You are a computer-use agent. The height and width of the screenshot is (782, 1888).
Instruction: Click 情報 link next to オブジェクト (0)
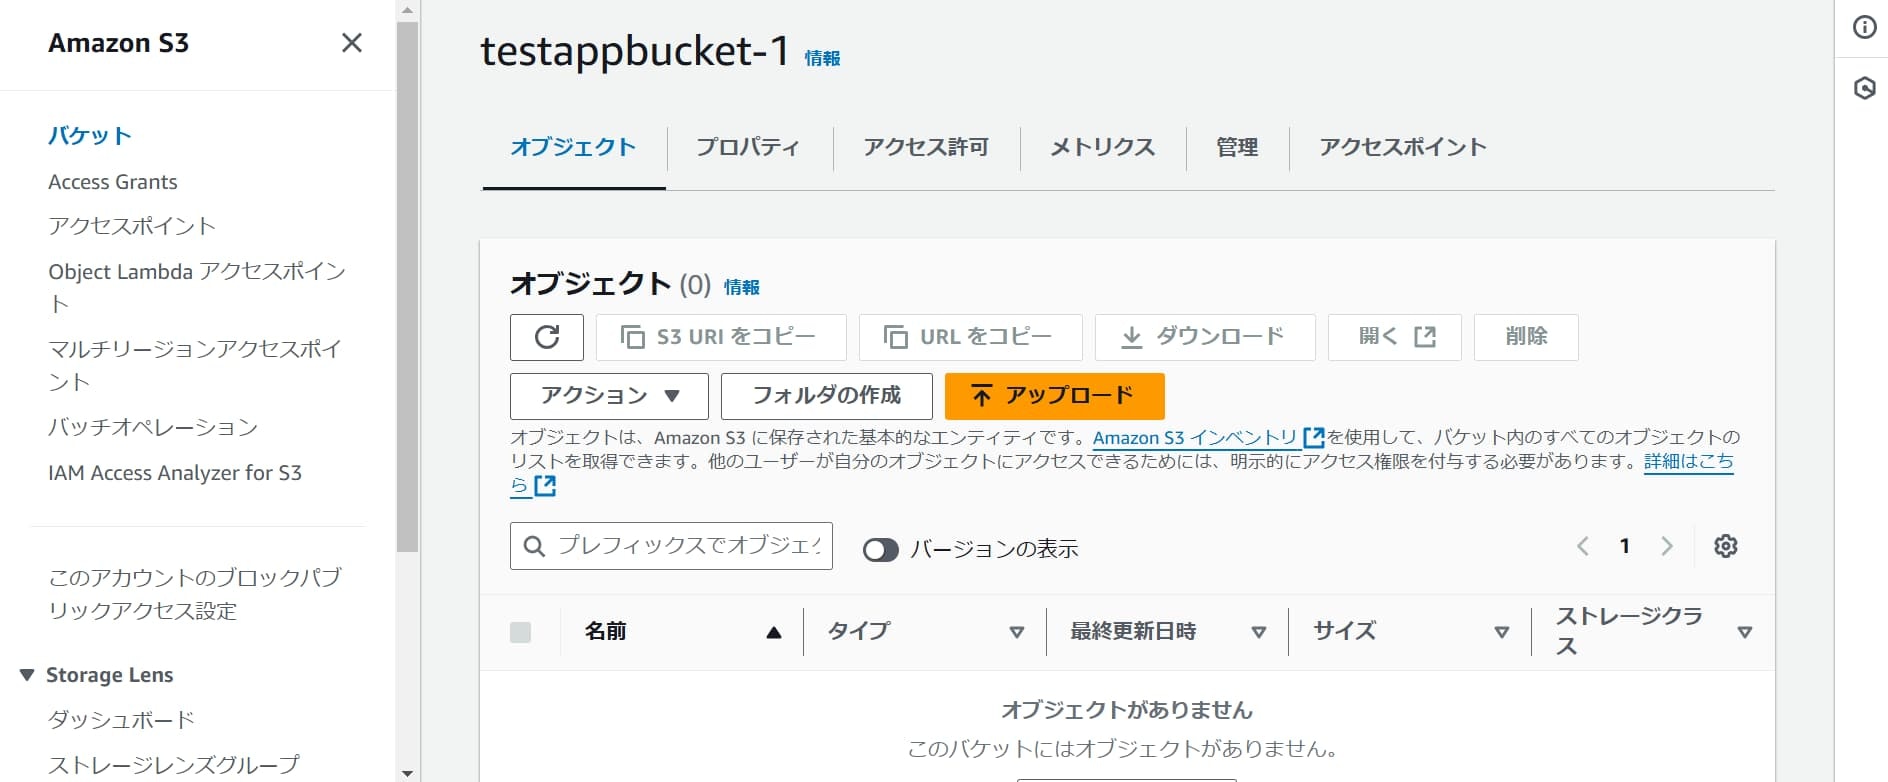741,288
